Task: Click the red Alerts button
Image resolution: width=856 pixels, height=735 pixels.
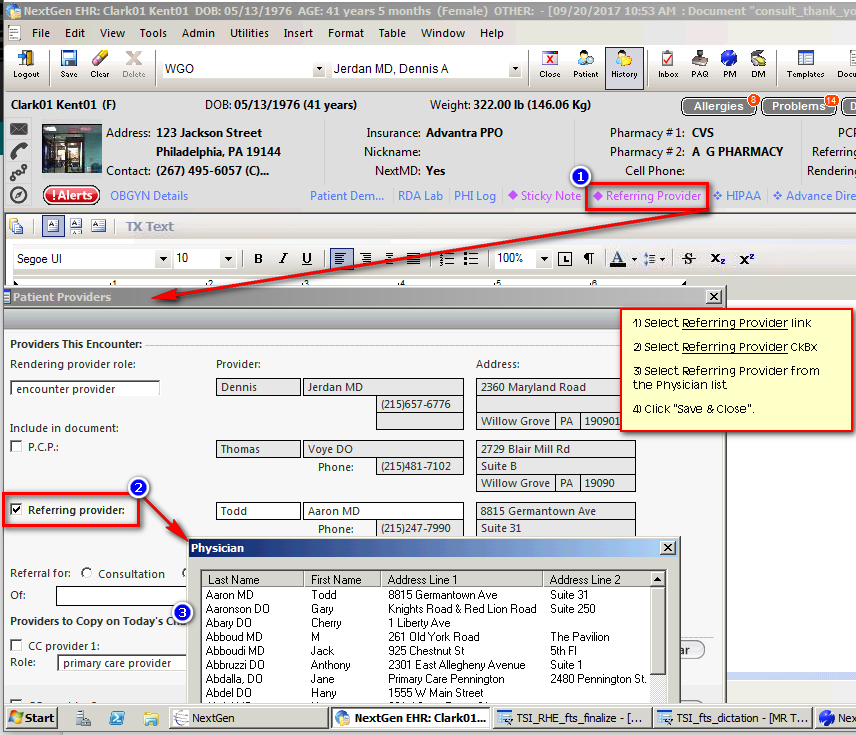Action: click(x=72, y=195)
